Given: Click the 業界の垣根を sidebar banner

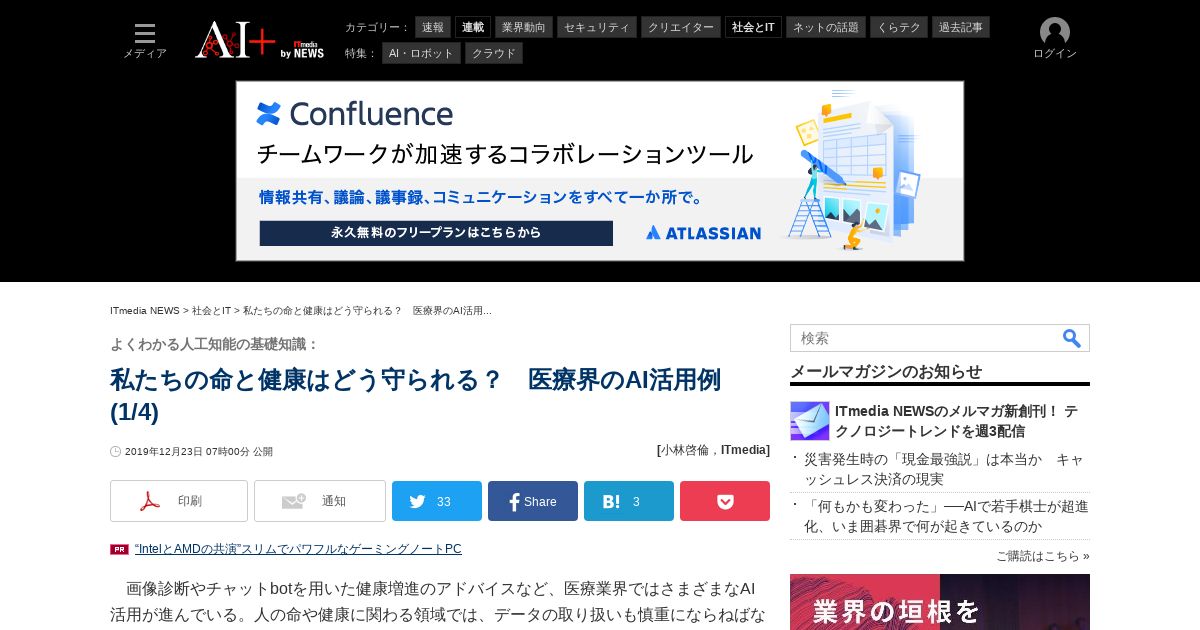Looking at the screenshot, I should [940, 602].
